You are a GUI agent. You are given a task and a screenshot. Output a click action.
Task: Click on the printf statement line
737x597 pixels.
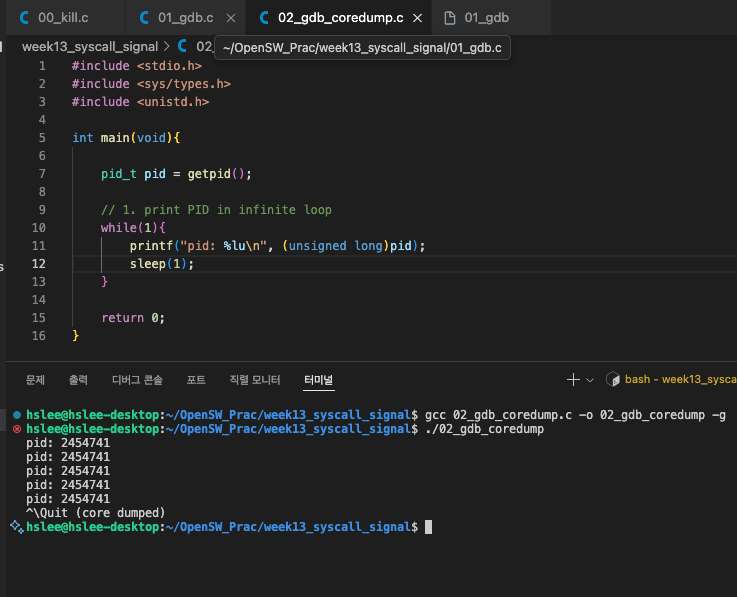[277, 246]
